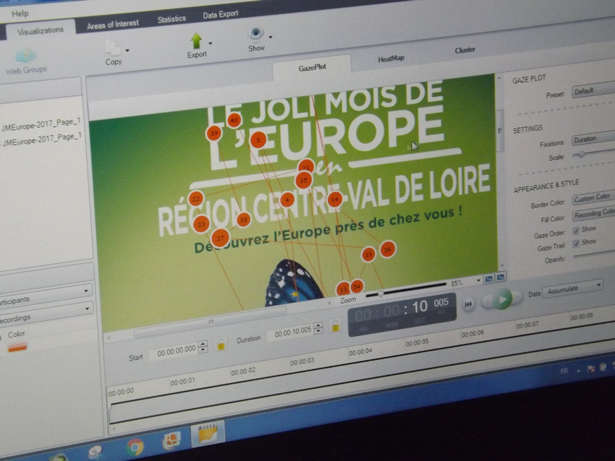
Task: Click the Zoom slider handle
Action: tap(380, 293)
